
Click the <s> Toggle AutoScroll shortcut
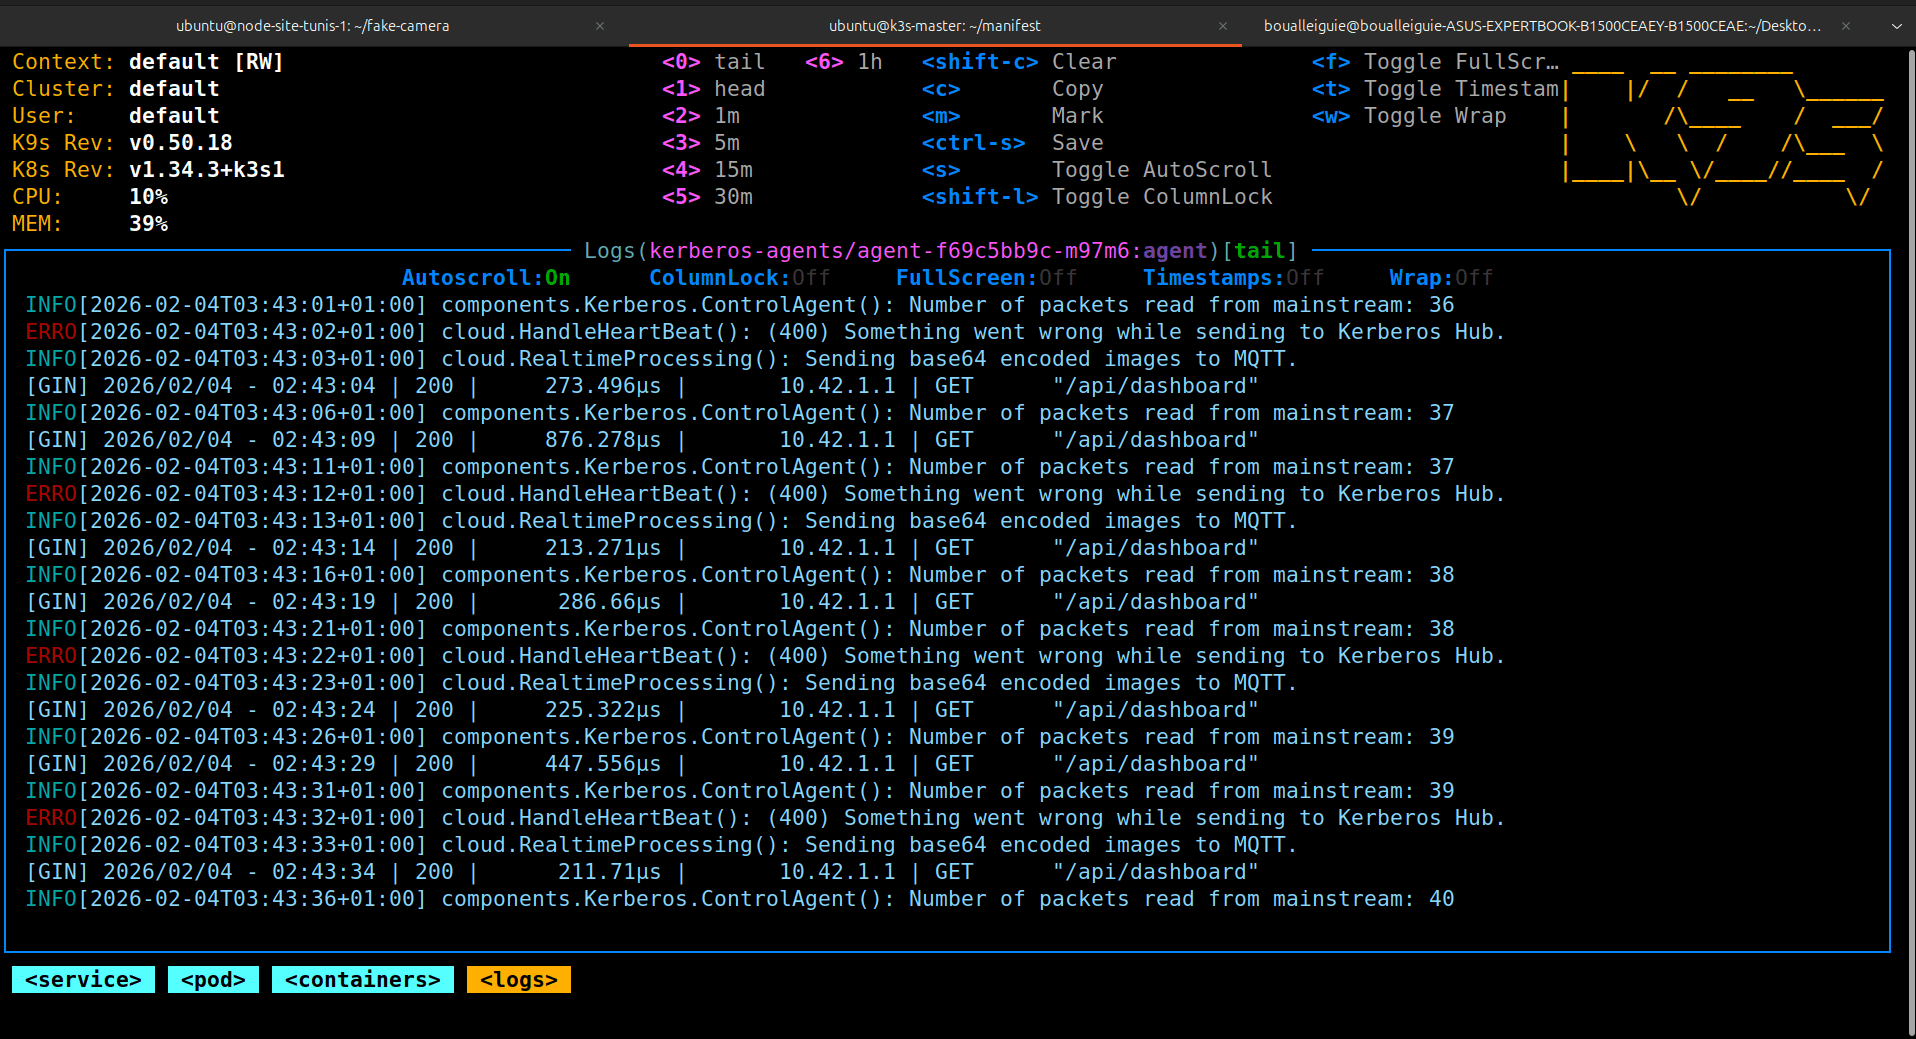[1097, 170]
